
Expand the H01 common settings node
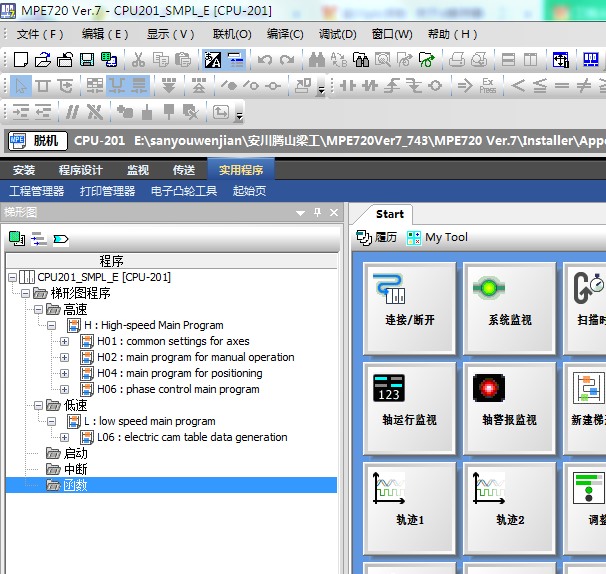click(65, 341)
